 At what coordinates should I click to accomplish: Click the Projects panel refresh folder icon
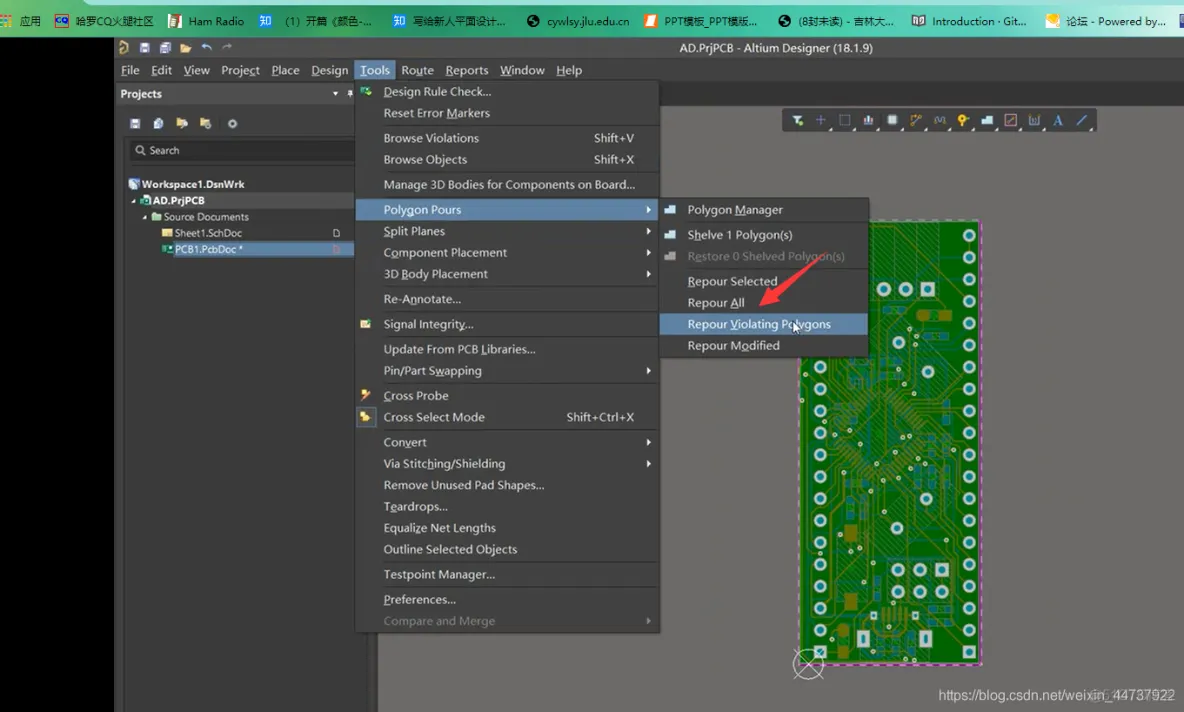coord(205,123)
